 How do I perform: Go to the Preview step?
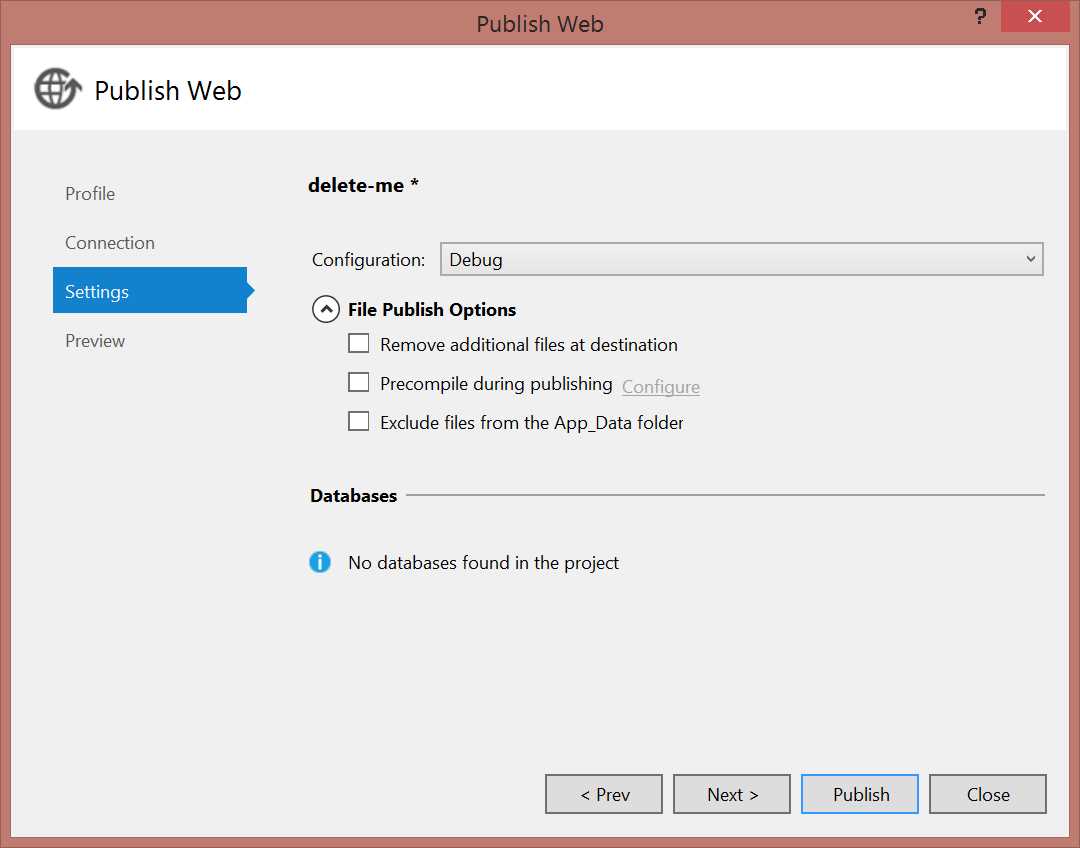(95, 340)
